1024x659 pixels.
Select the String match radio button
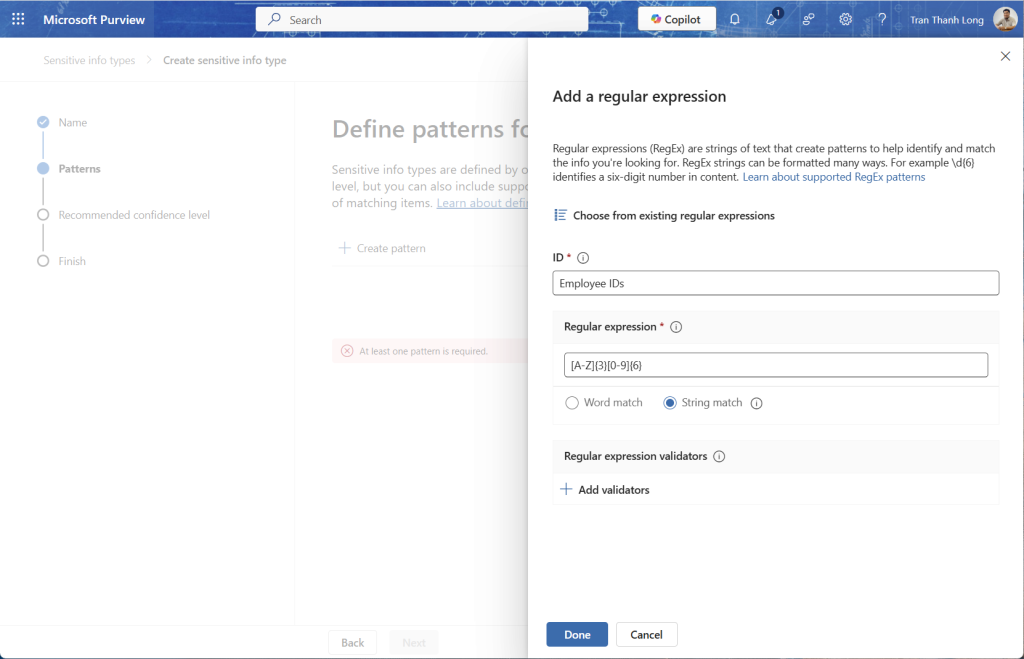[670, 403]
